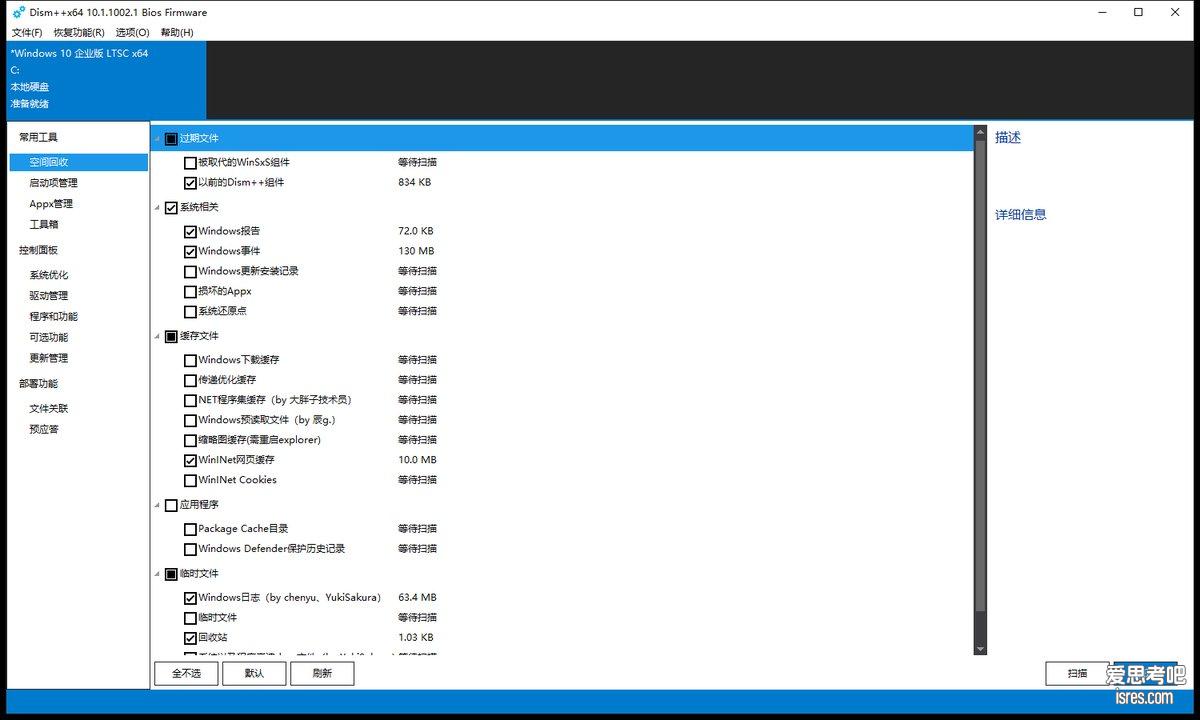
Task: Open the 文件(F) menu
Action: tap(27, 32)
